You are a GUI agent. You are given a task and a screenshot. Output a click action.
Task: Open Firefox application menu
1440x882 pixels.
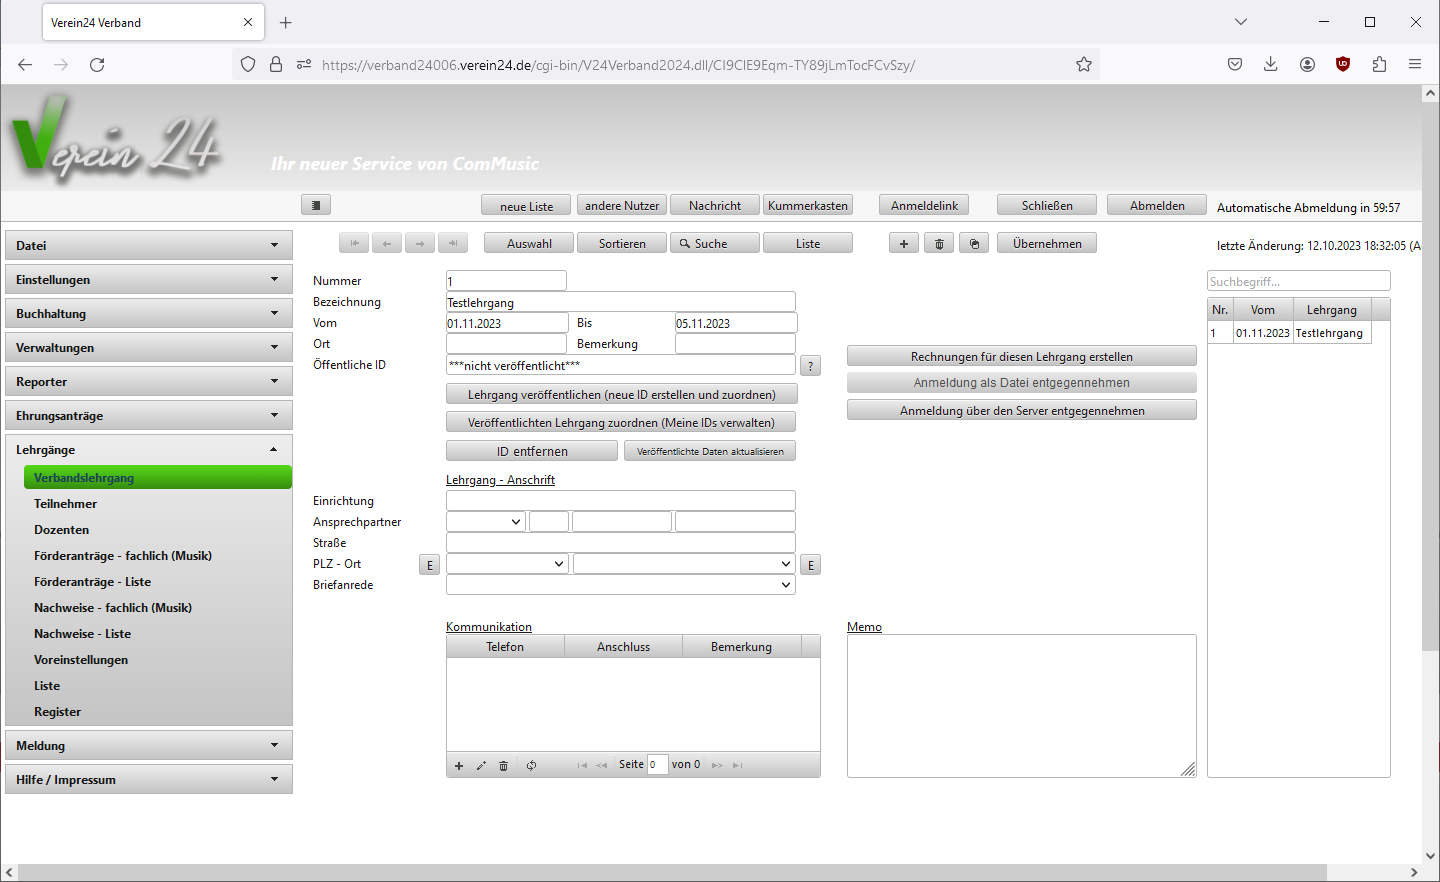coord(1415,64)
